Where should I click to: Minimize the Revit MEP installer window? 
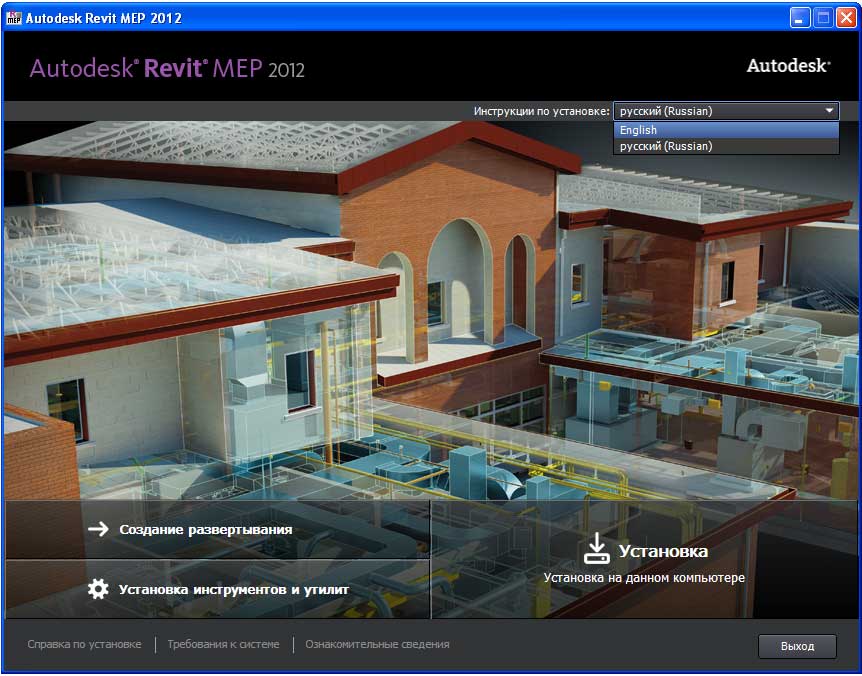[800, 18]
